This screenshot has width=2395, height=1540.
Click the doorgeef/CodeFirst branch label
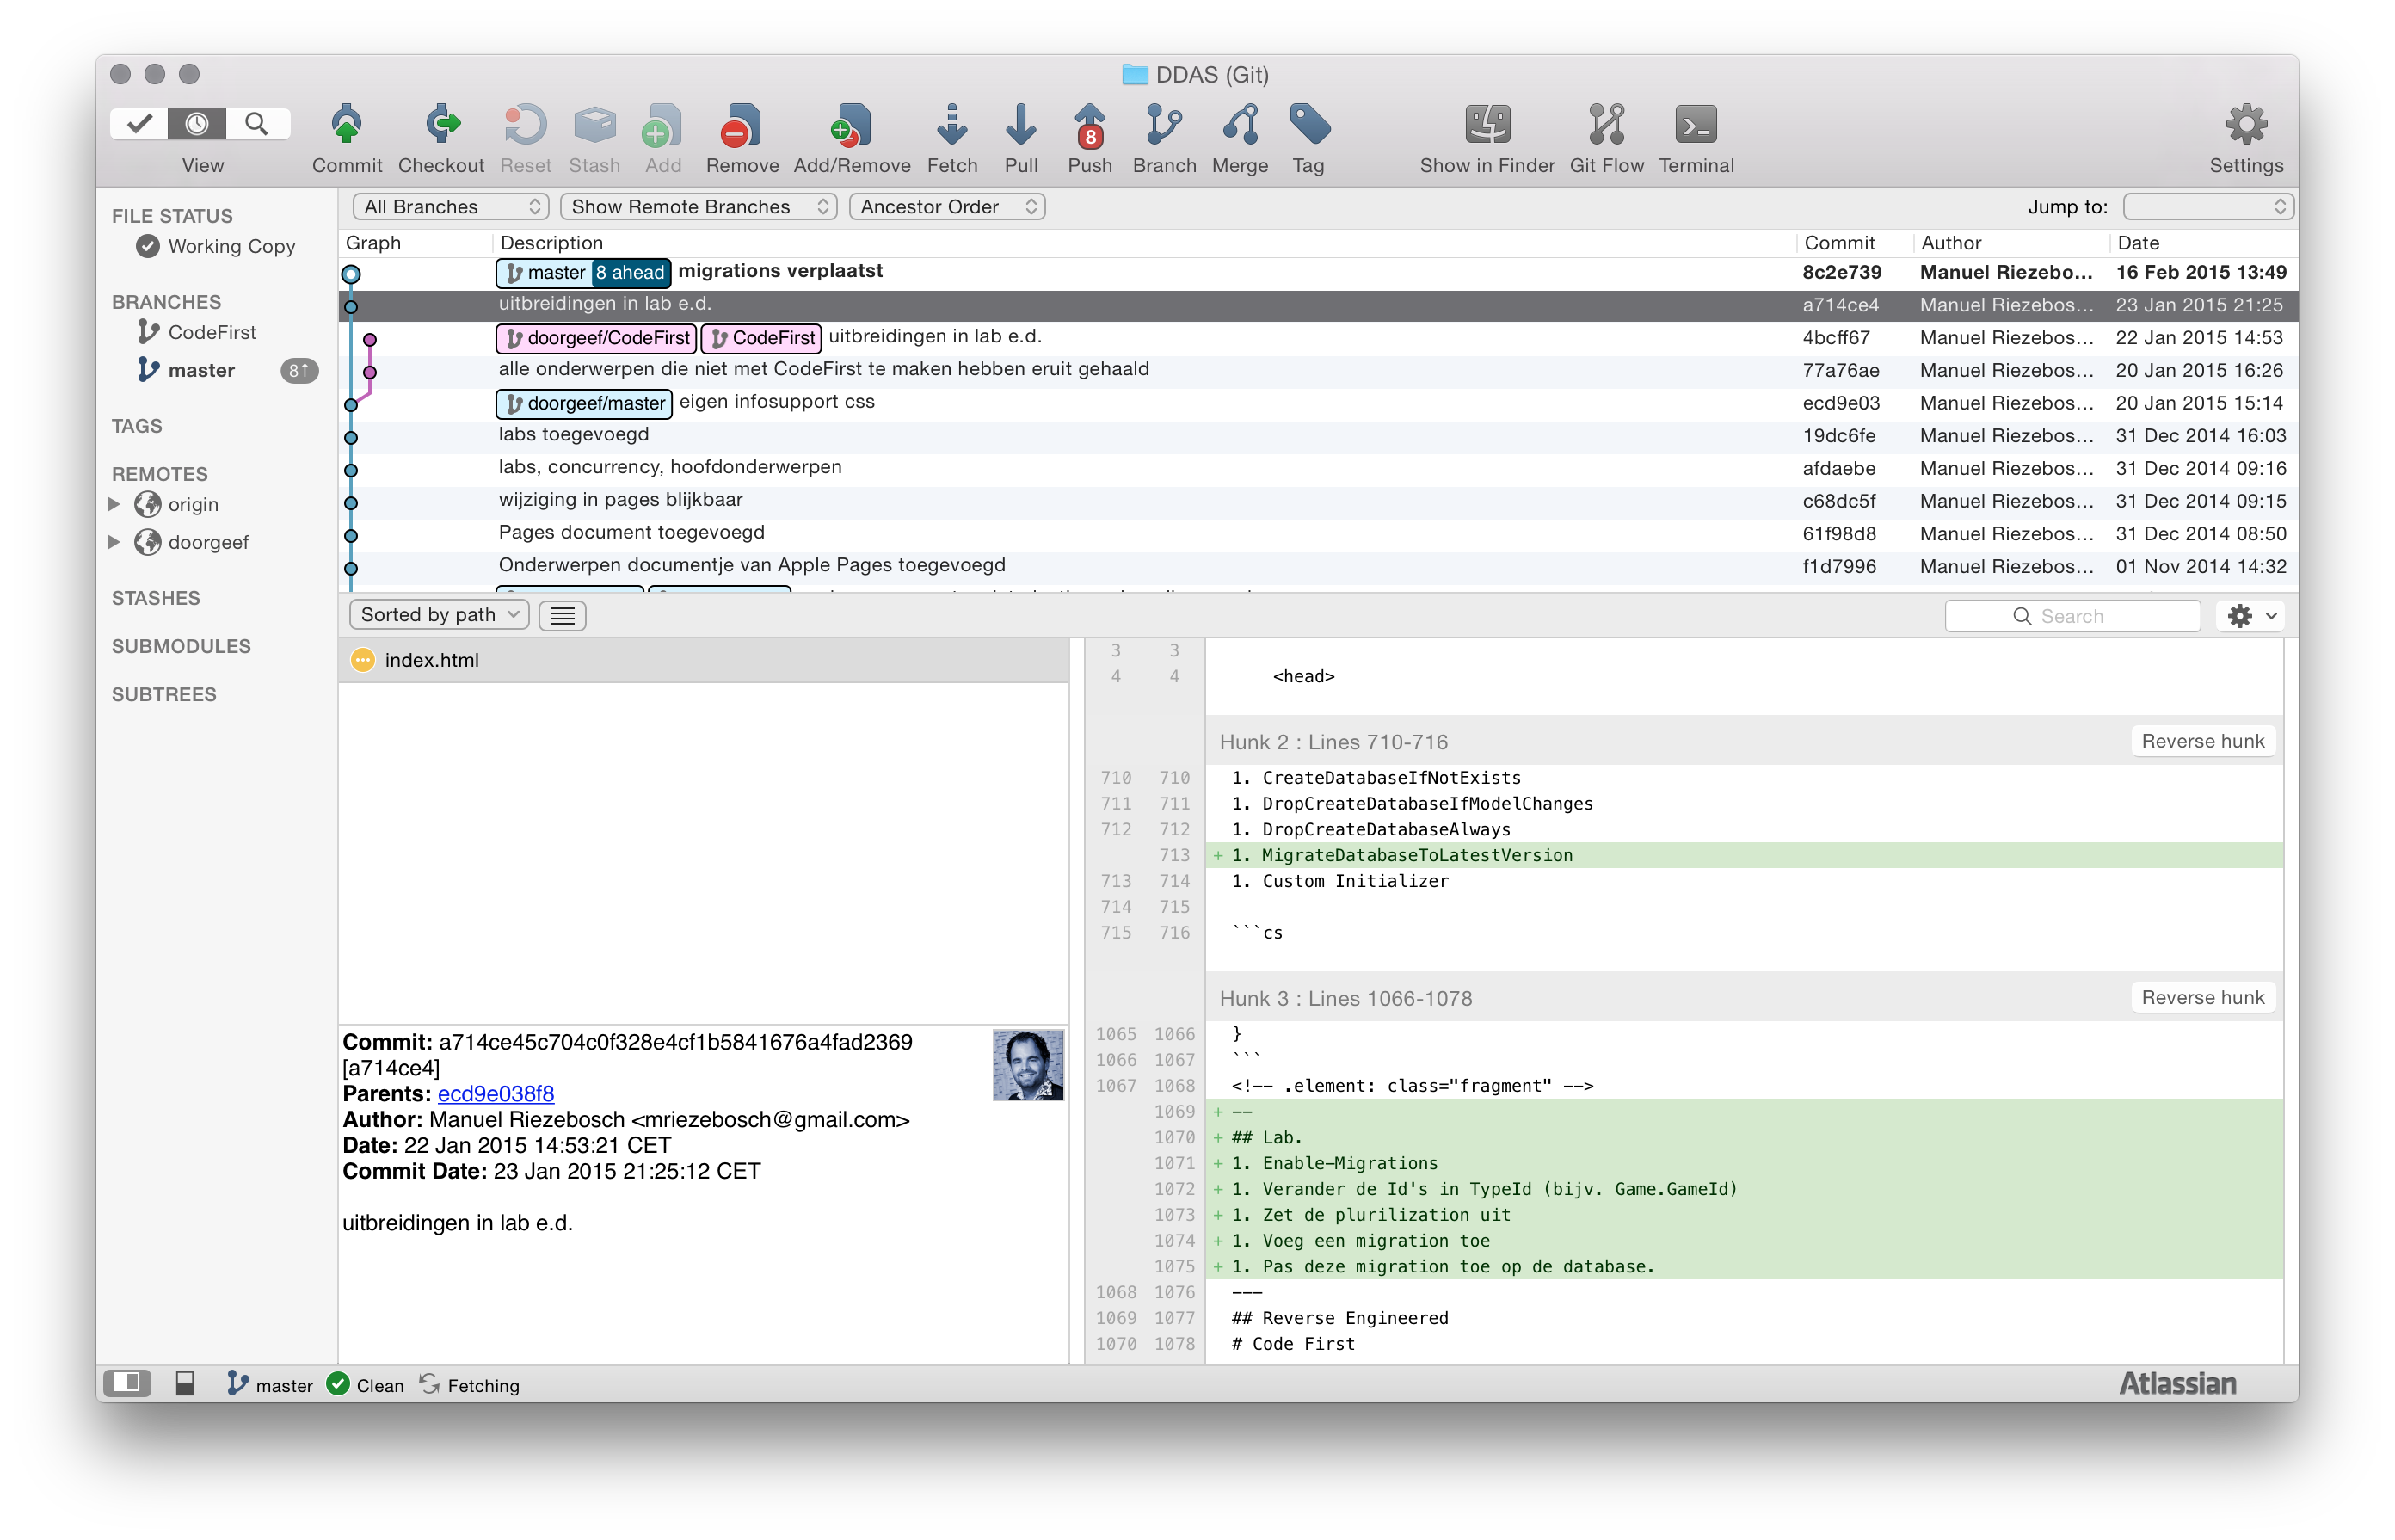(596, 338)
